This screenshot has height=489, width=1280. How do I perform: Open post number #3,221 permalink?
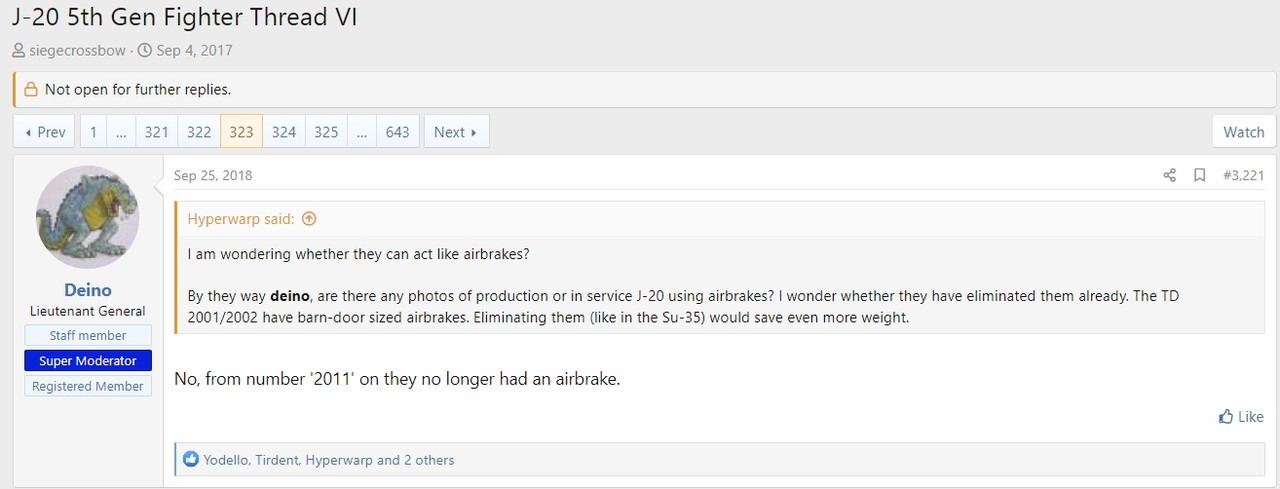(1243, 176)
